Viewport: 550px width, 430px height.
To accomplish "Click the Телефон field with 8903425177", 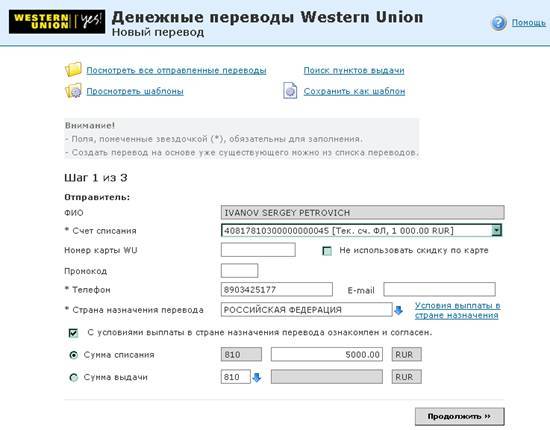I will pos(276,289).
